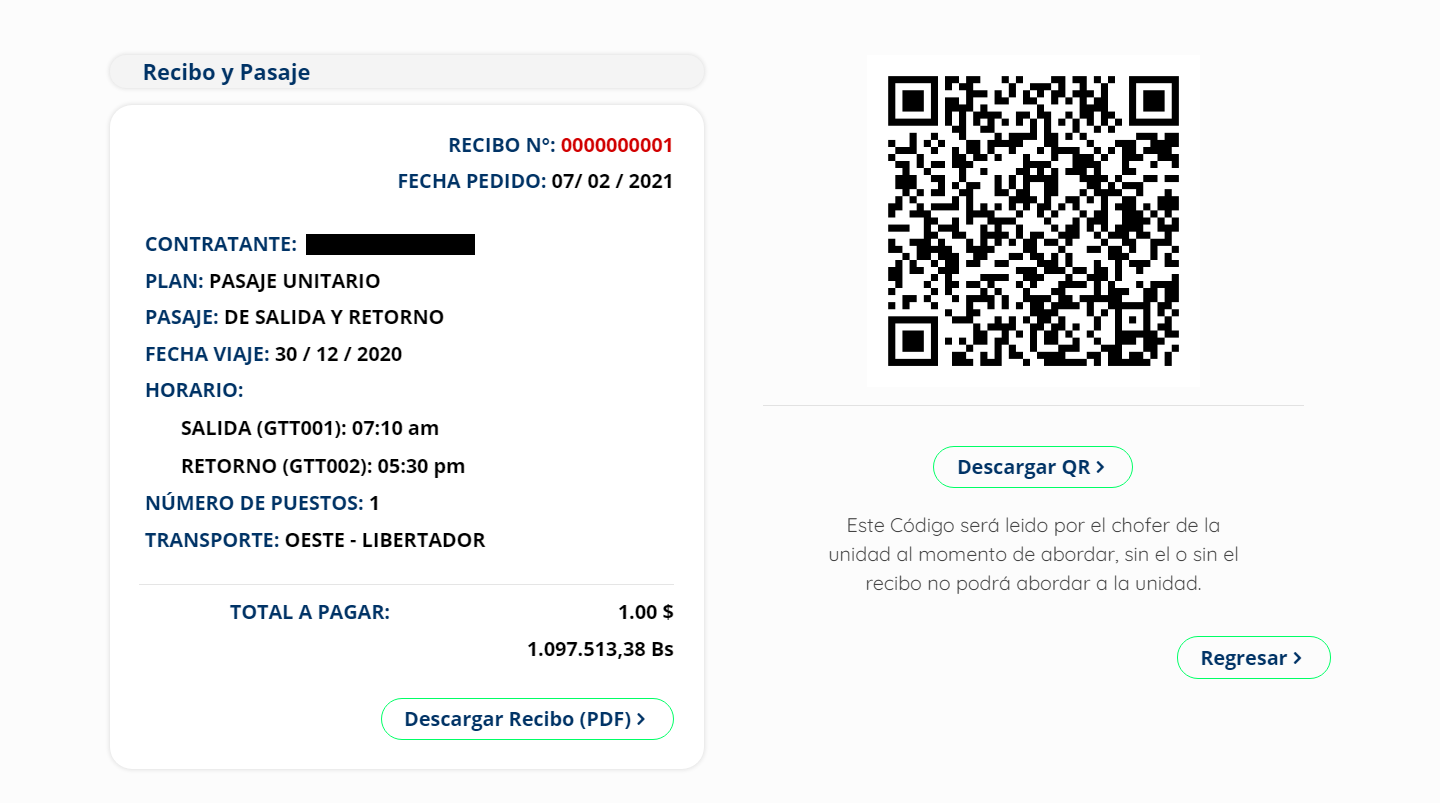Click the red receipt number 0000000001

(616, 145)
